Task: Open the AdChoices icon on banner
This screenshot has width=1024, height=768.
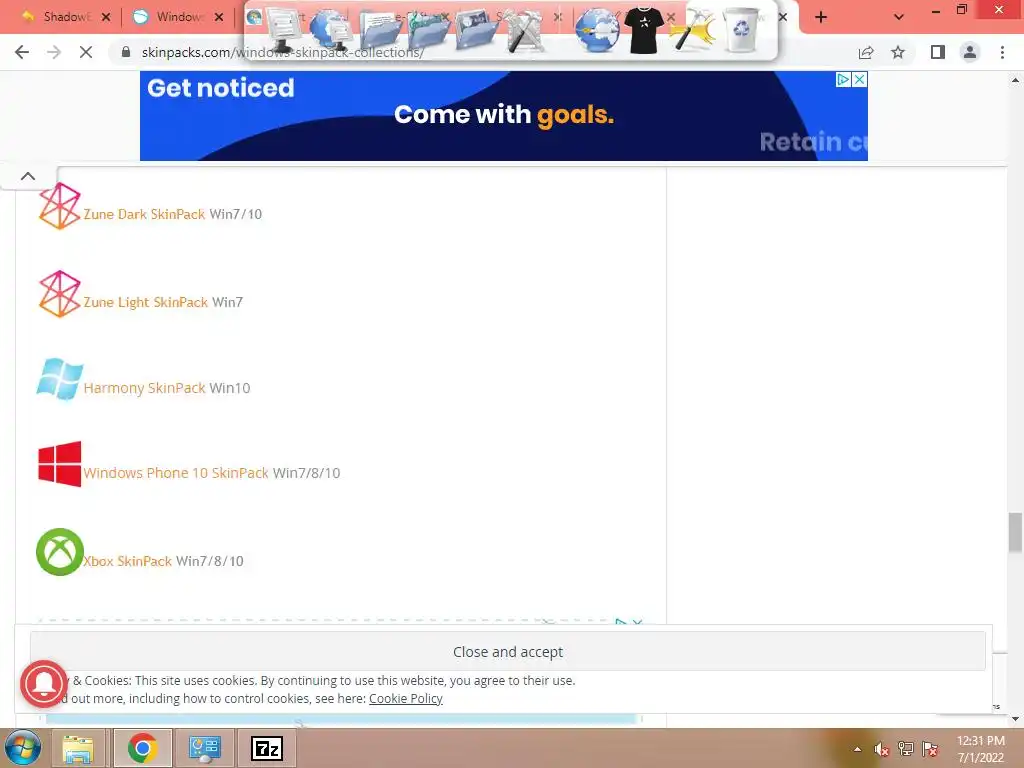Action: click(x=843, y=80)
